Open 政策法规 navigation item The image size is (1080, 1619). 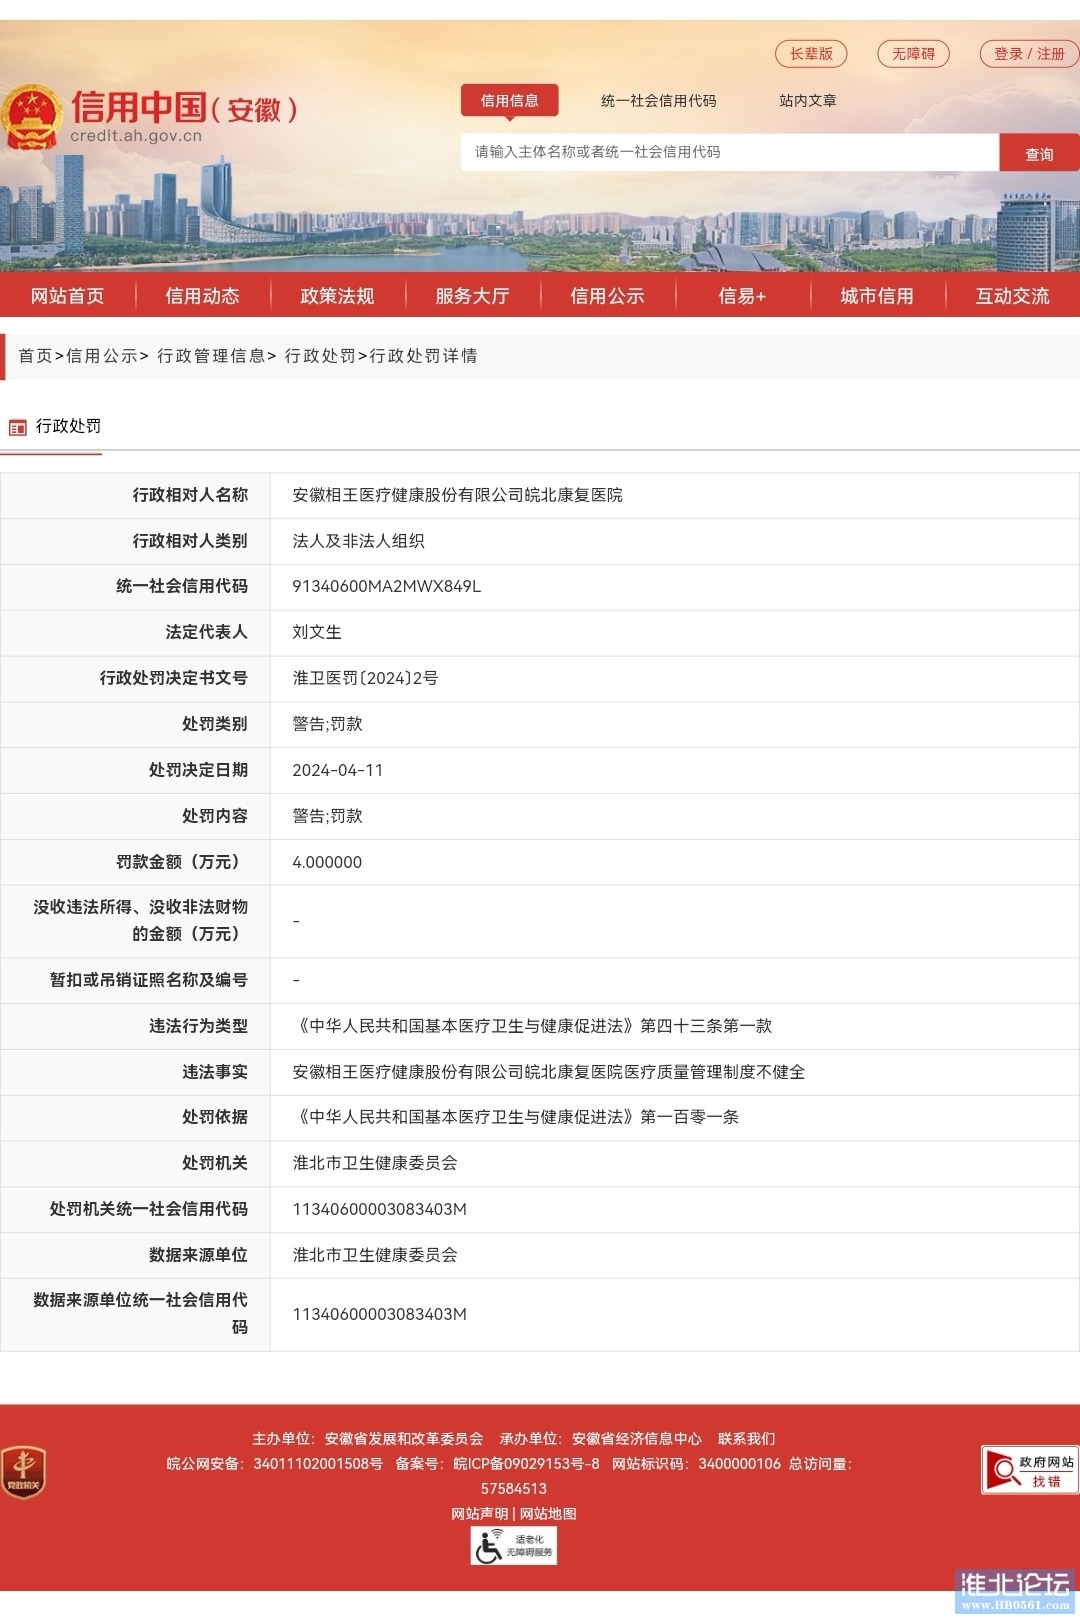coord(337,296)
